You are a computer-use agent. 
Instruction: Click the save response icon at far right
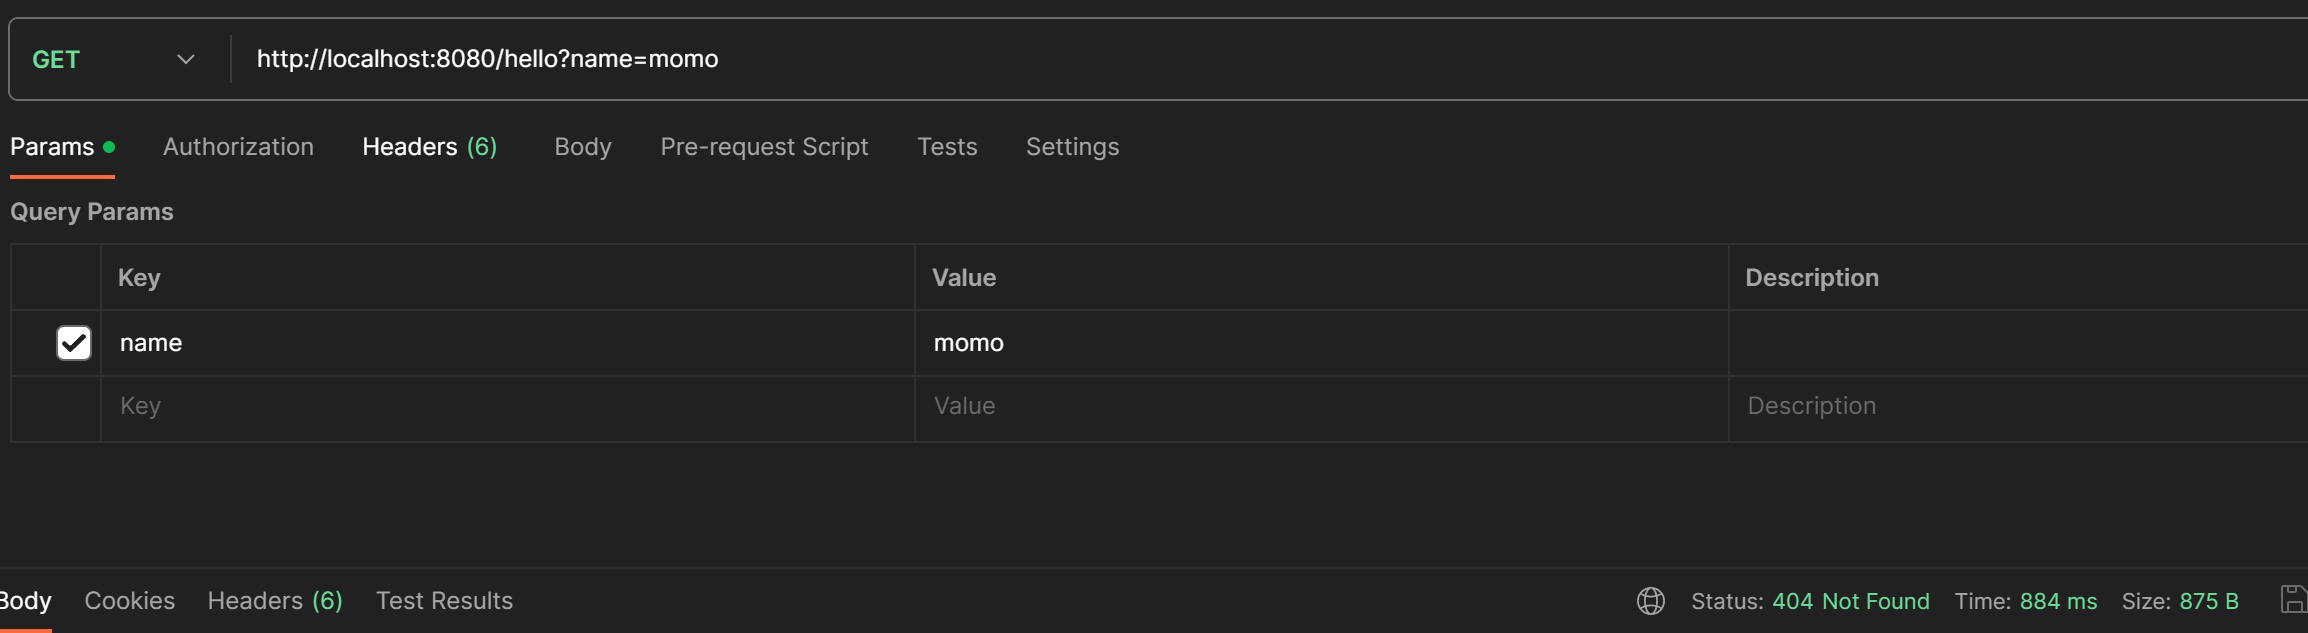[2293, 600]
